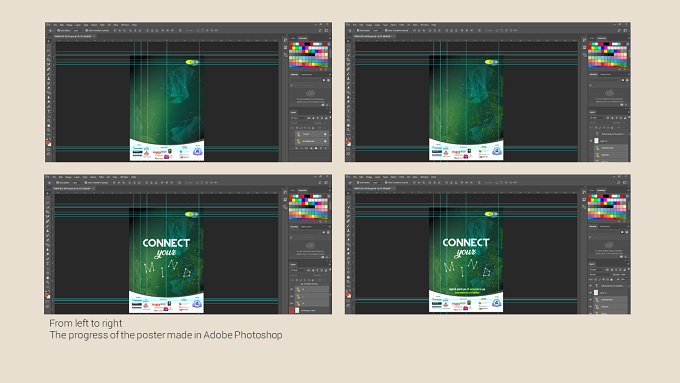Toggle Auto-Select checkbox in top-right screenshot

(357, 30)
